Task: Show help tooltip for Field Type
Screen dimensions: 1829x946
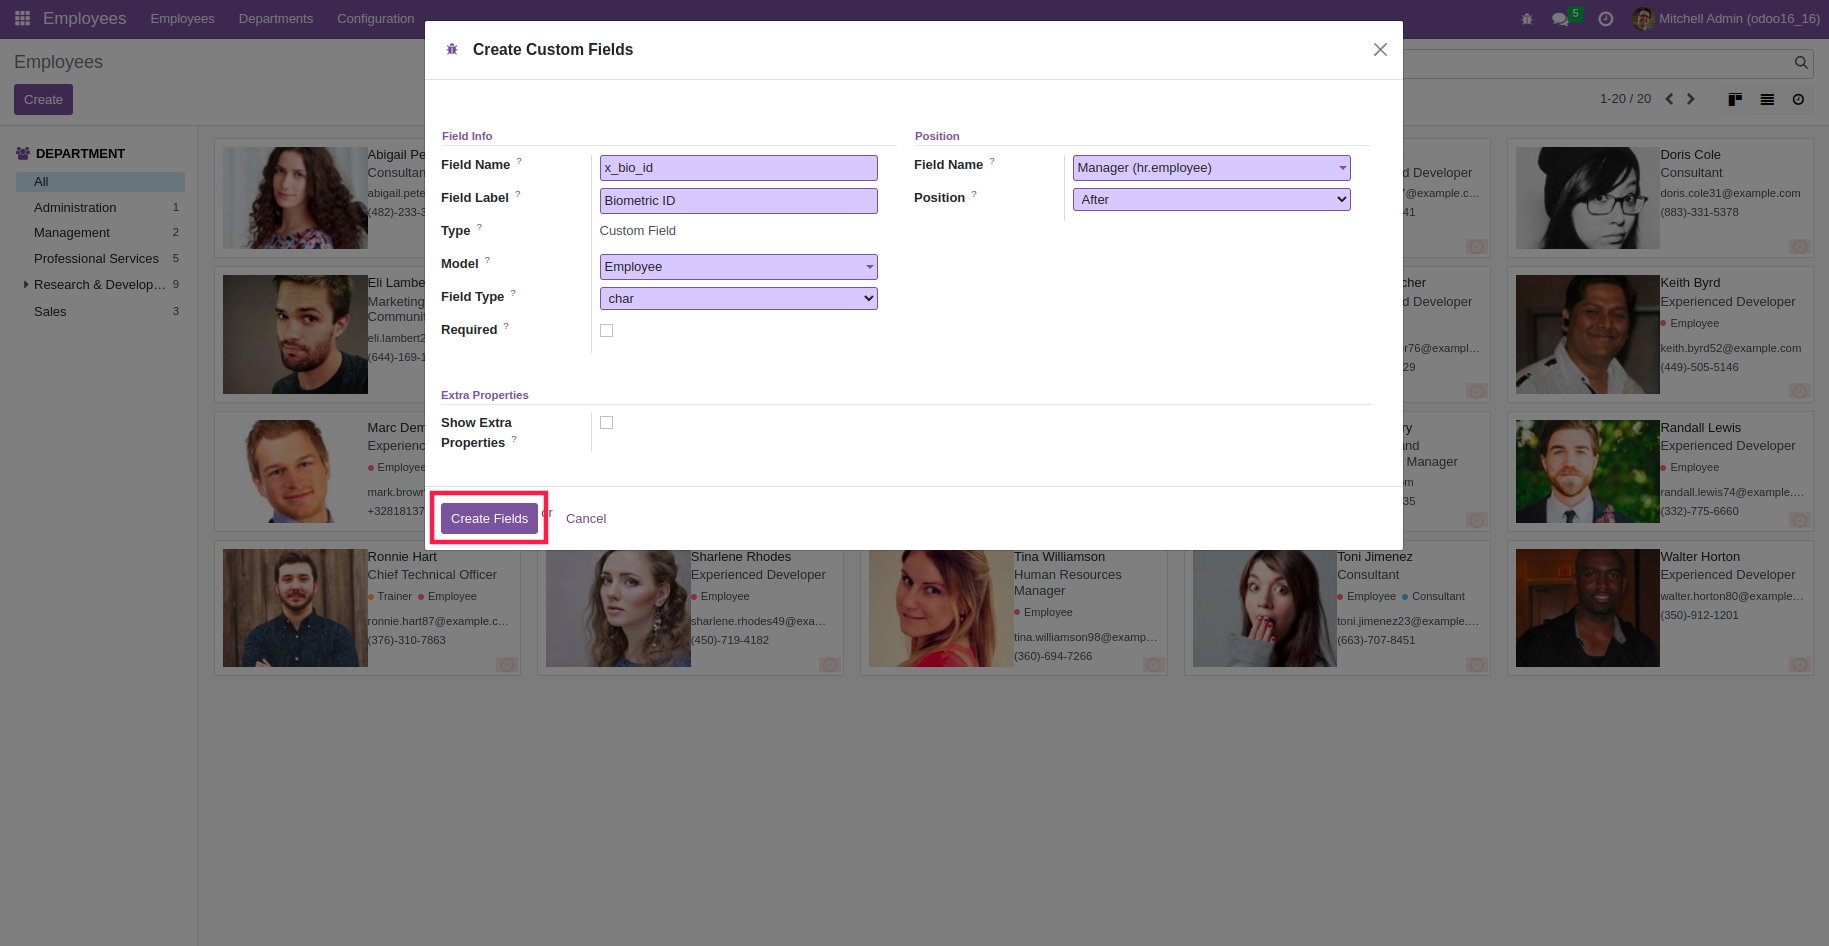Action: coord(513,293)
